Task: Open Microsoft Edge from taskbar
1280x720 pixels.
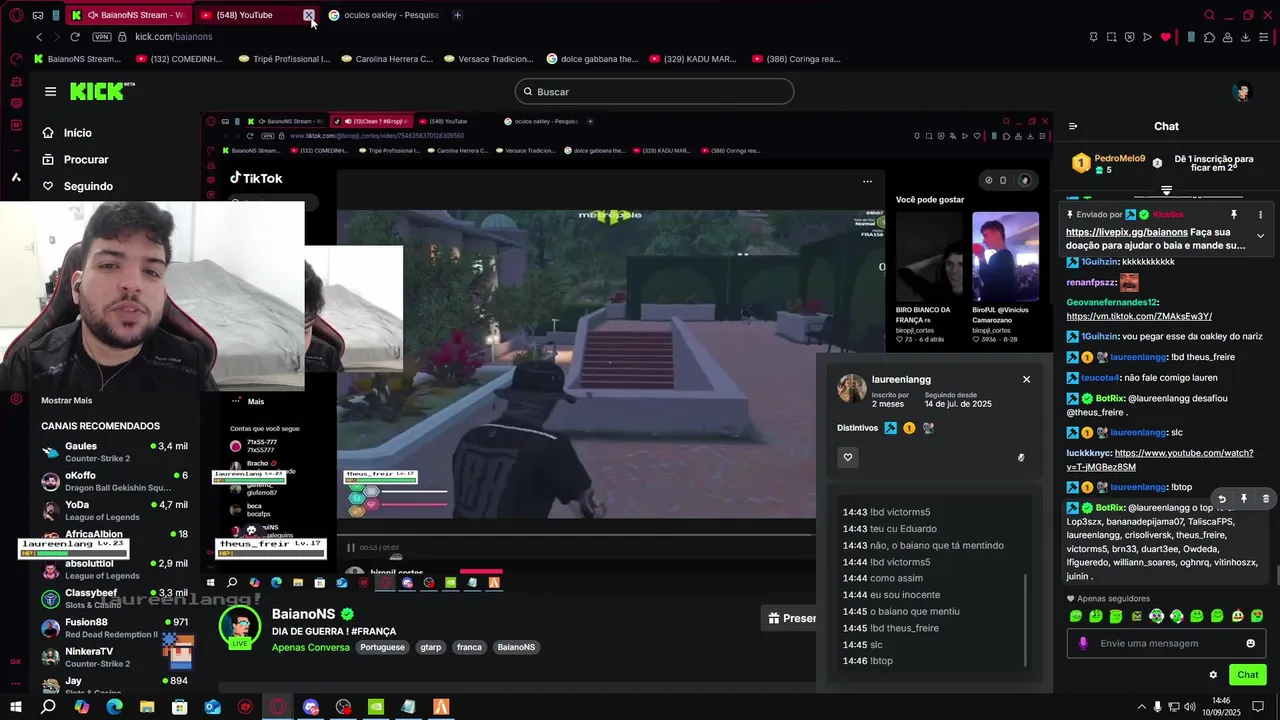Action: tap(114, 707)
